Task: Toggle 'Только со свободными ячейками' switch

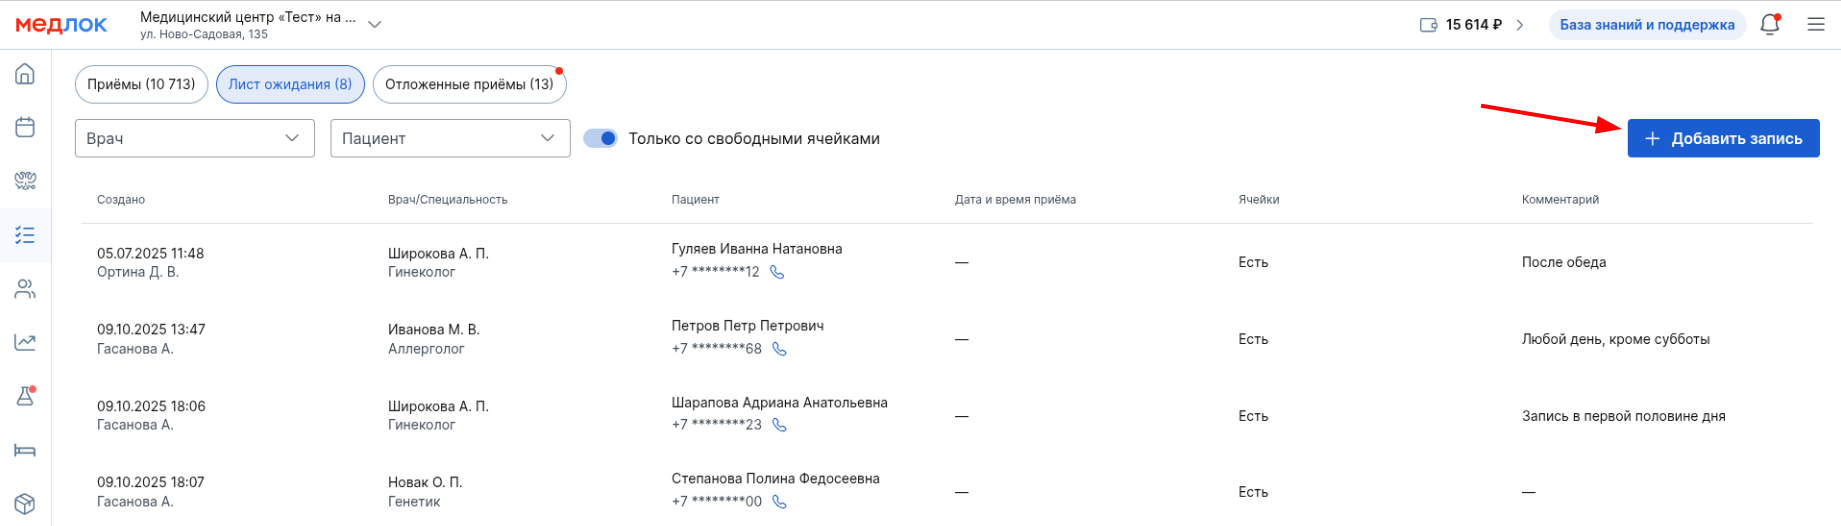Action: coord(601,139)
